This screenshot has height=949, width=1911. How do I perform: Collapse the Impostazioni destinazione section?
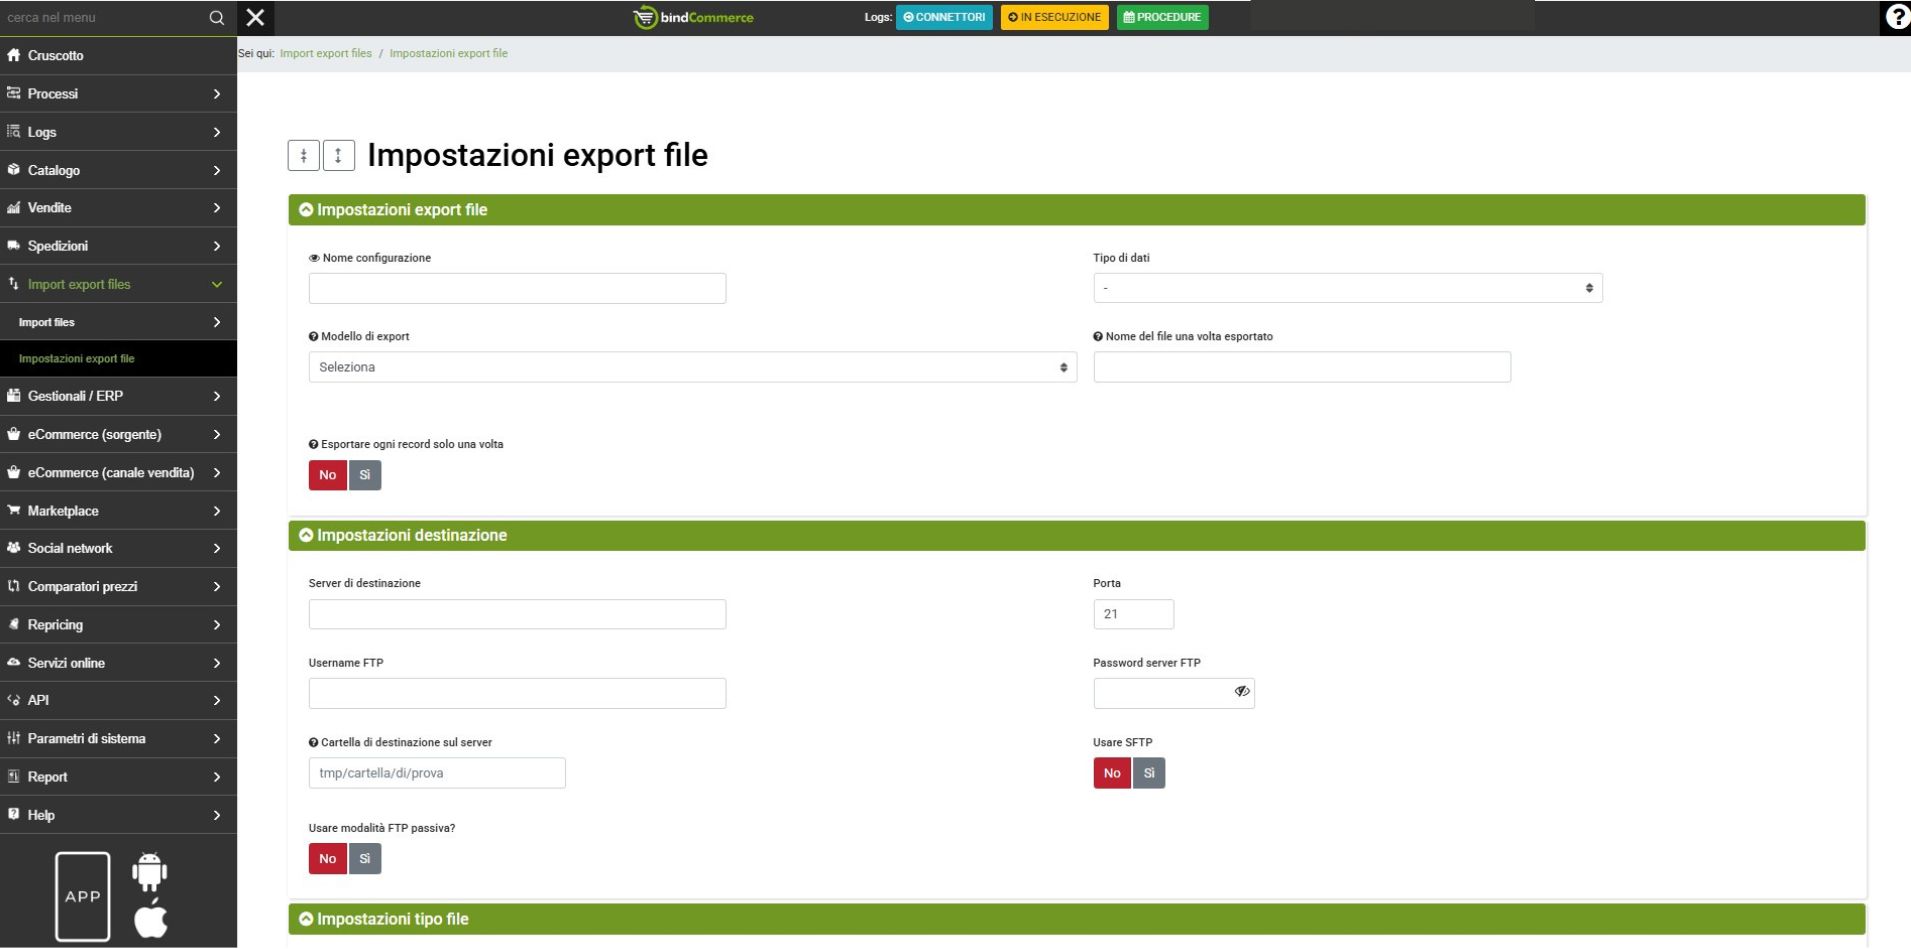306,536
